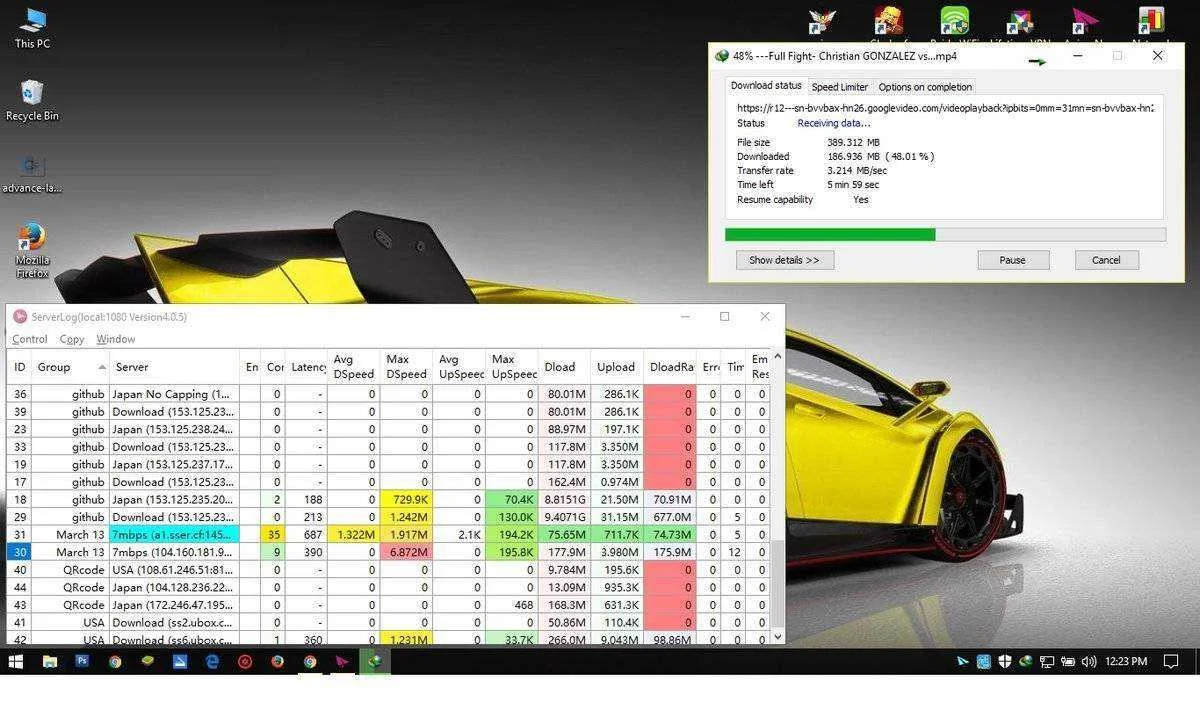Open the colorful VPN desktop shortcut
This screenshot has width=1200, height=717.
click(1019, 22)
